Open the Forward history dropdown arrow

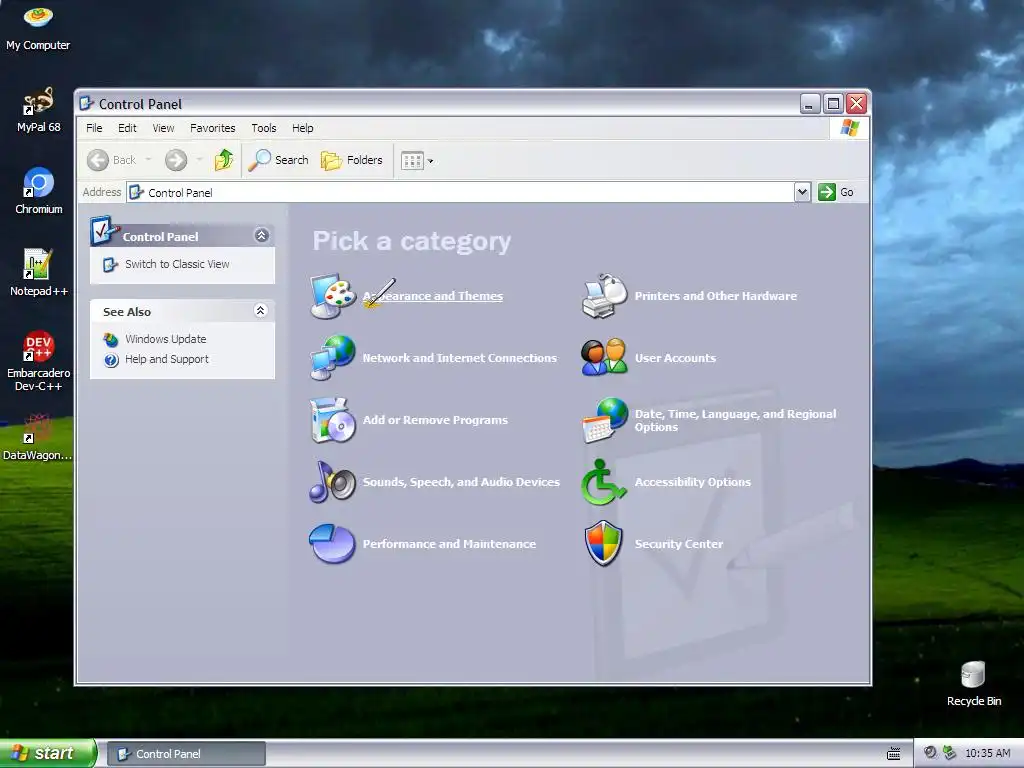[x=199, y=160]
